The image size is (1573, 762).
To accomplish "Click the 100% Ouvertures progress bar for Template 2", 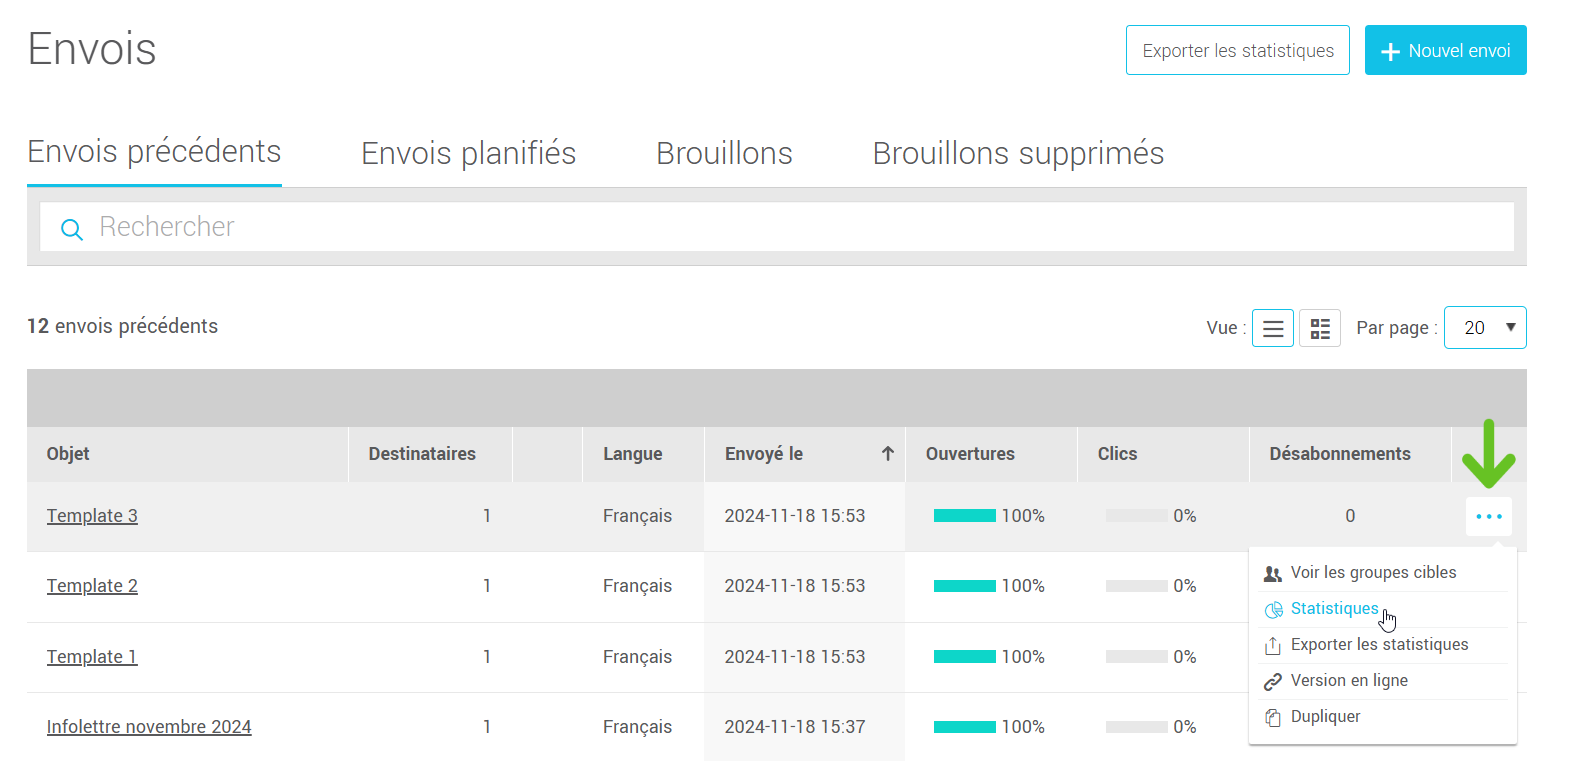I will [964, 586].
